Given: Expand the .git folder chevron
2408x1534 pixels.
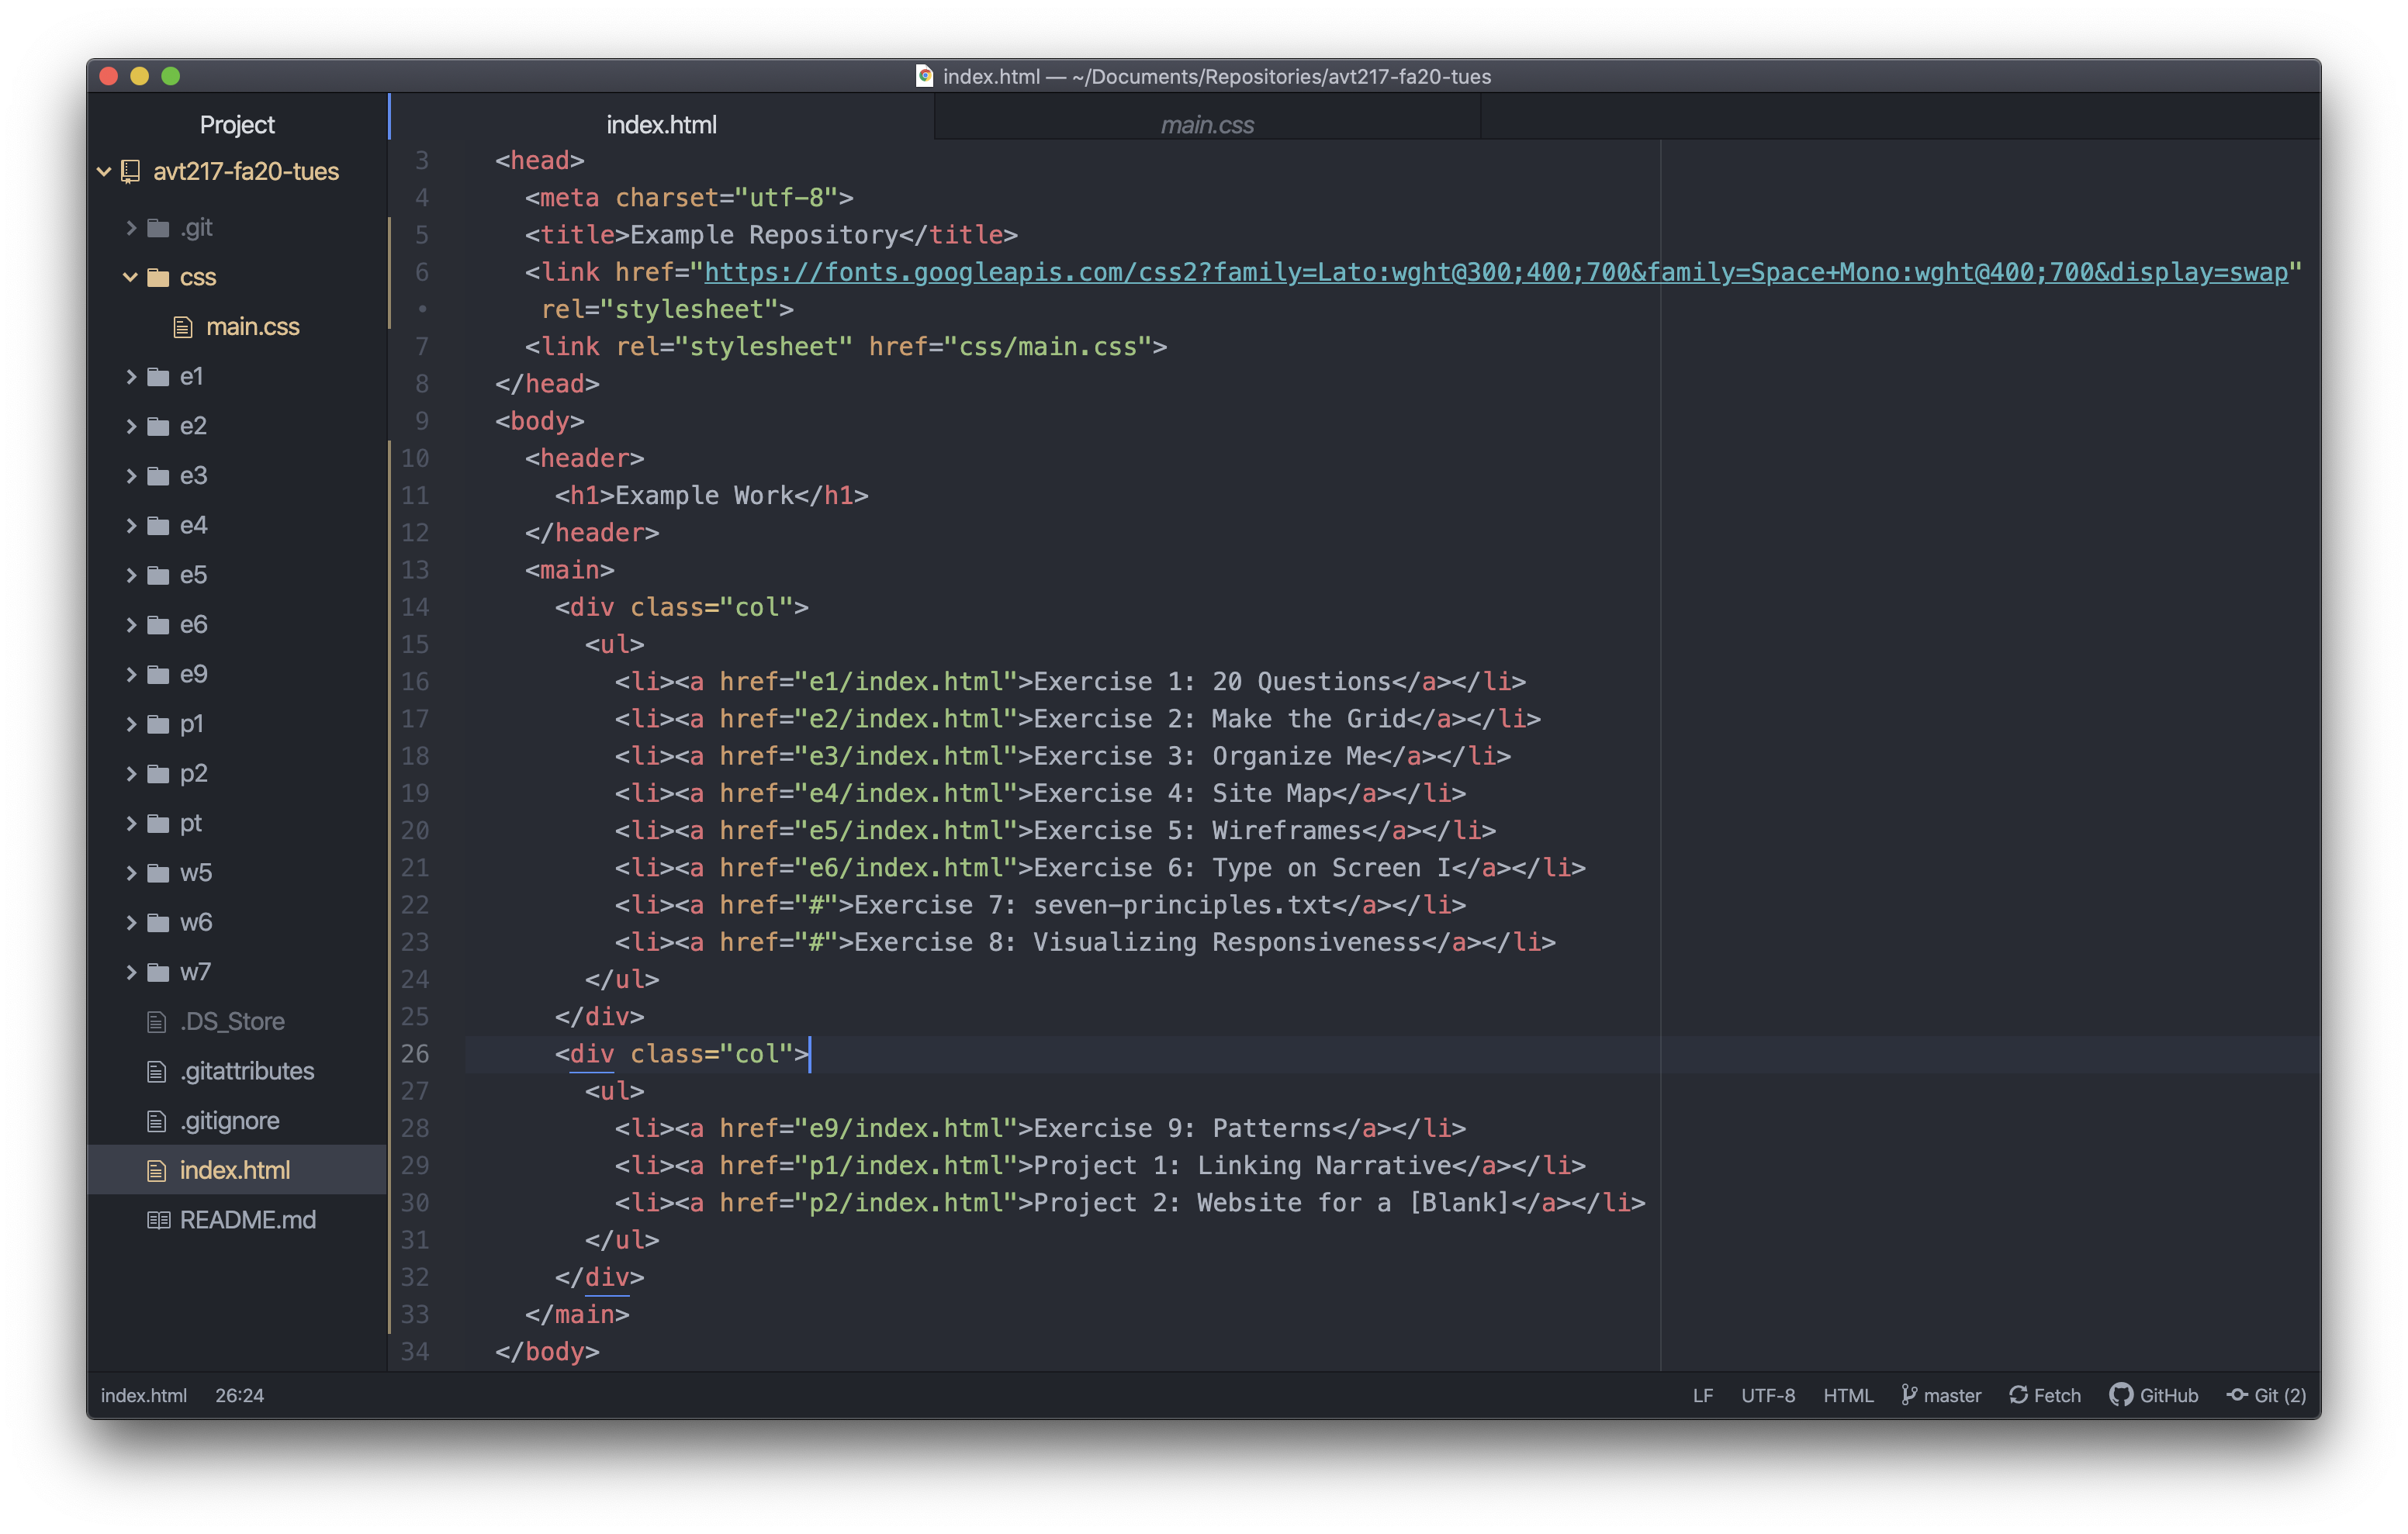Looking at the screenshot, I should pos(131,228).
